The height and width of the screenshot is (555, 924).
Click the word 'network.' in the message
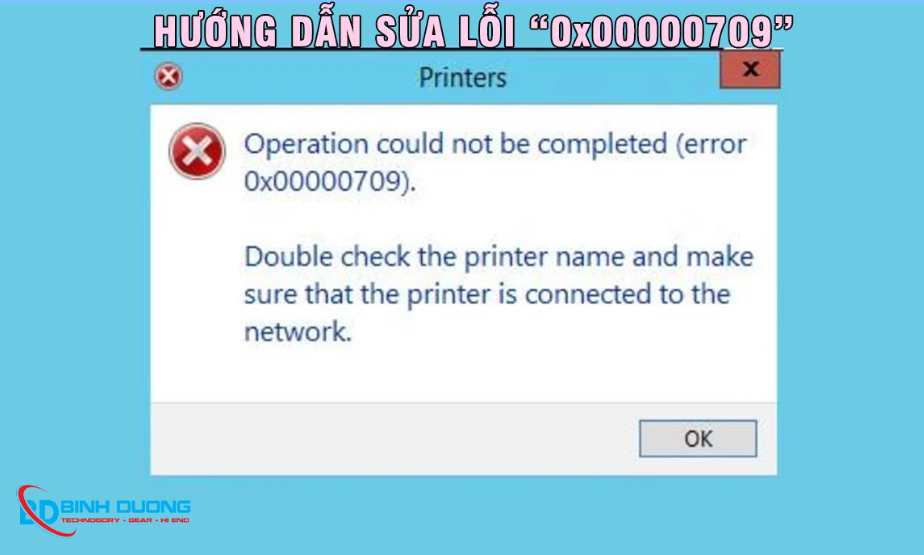point(298,332)
